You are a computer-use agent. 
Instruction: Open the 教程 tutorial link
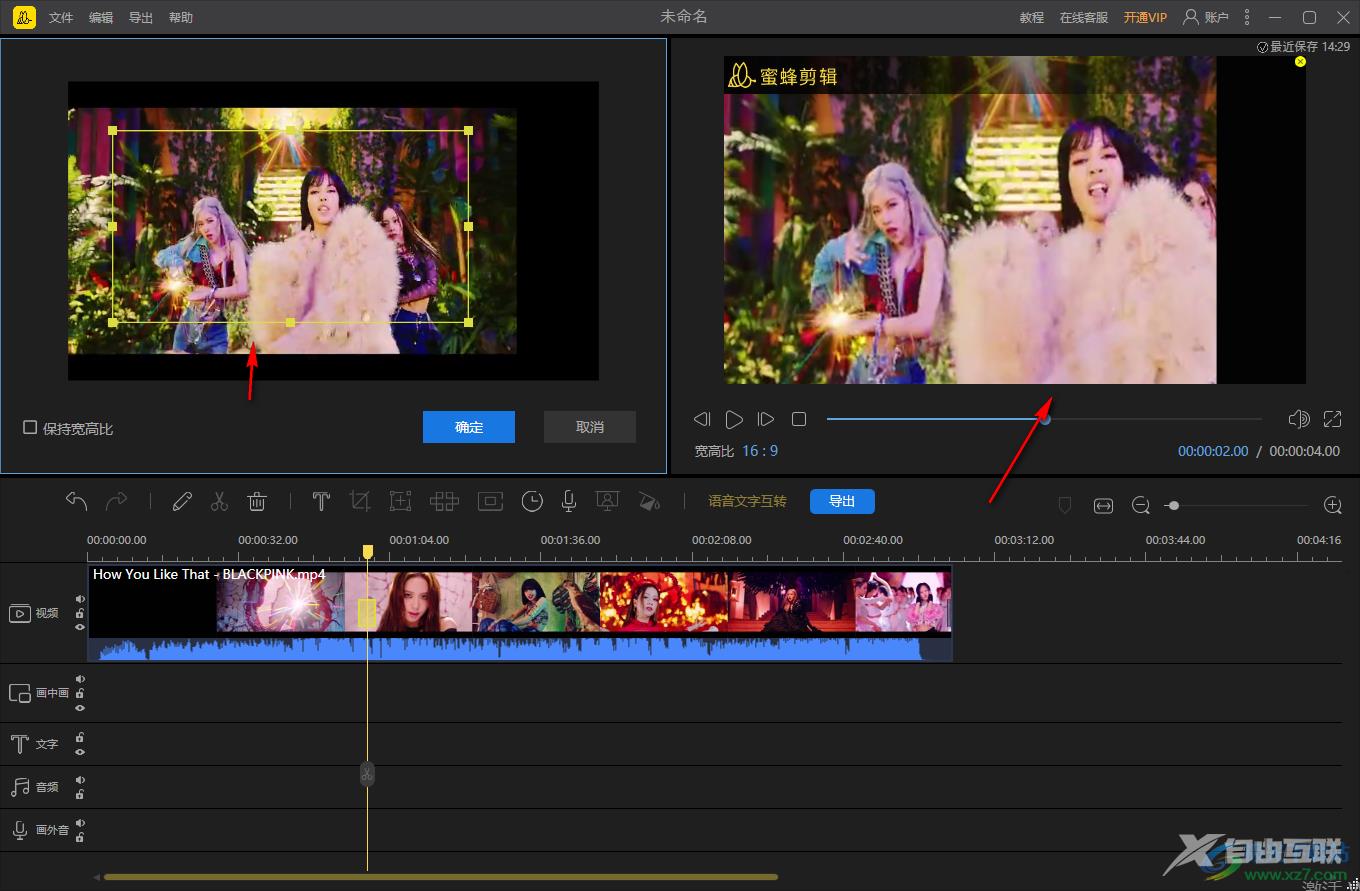coord(1032,18)
